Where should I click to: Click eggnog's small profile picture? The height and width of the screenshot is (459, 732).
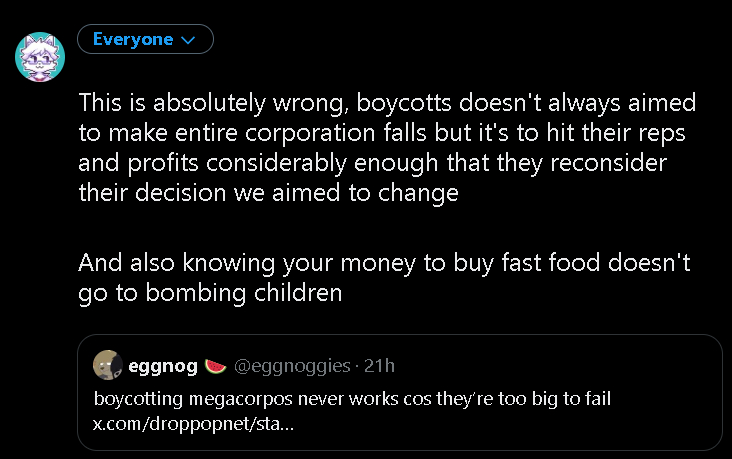107,365
